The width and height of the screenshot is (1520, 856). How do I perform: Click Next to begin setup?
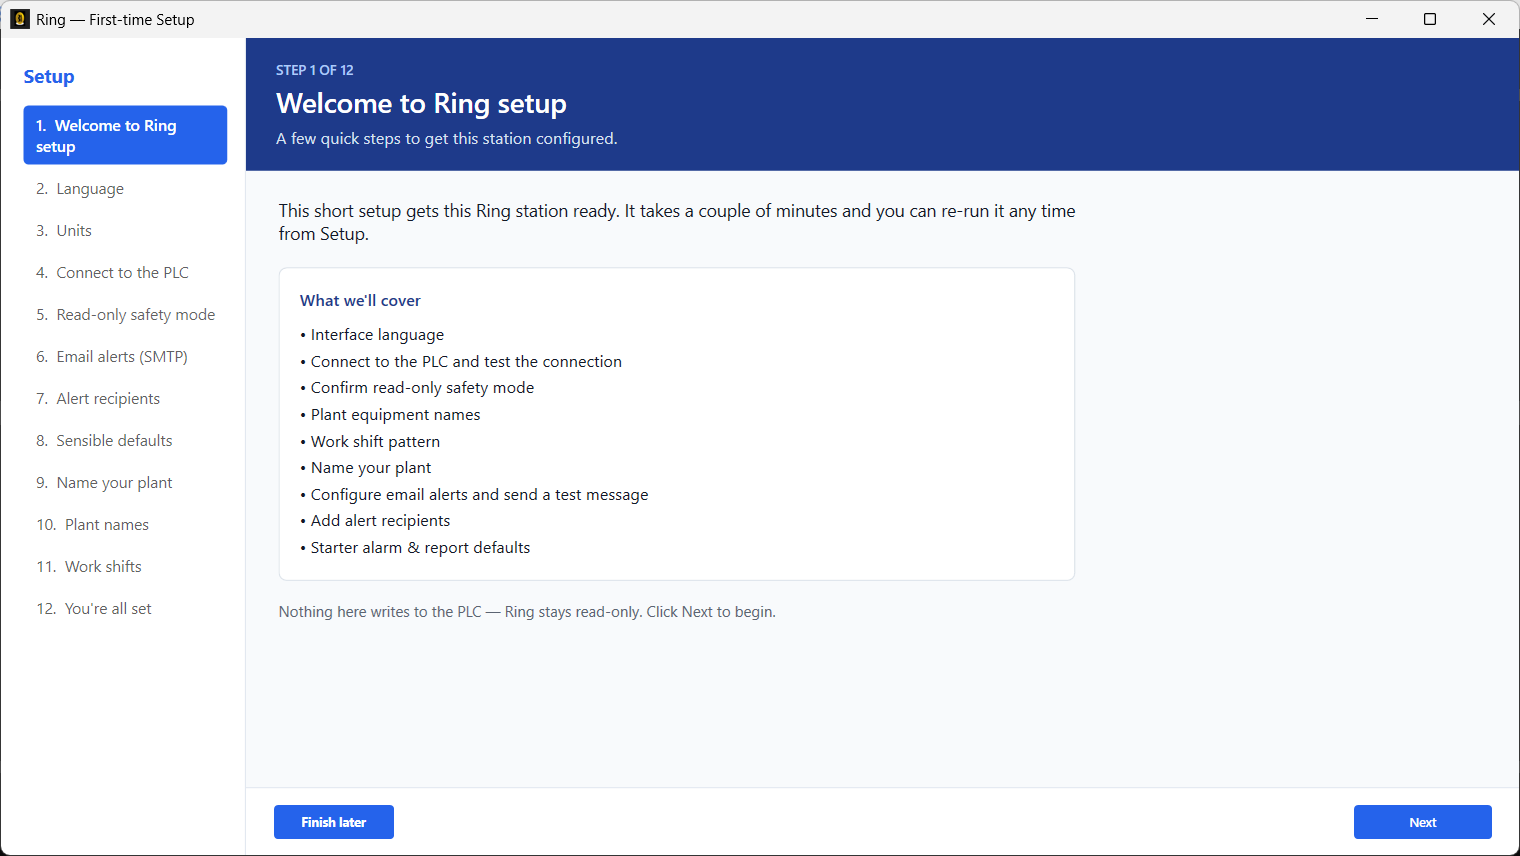pyautogui.click(x=1422, y=822)
